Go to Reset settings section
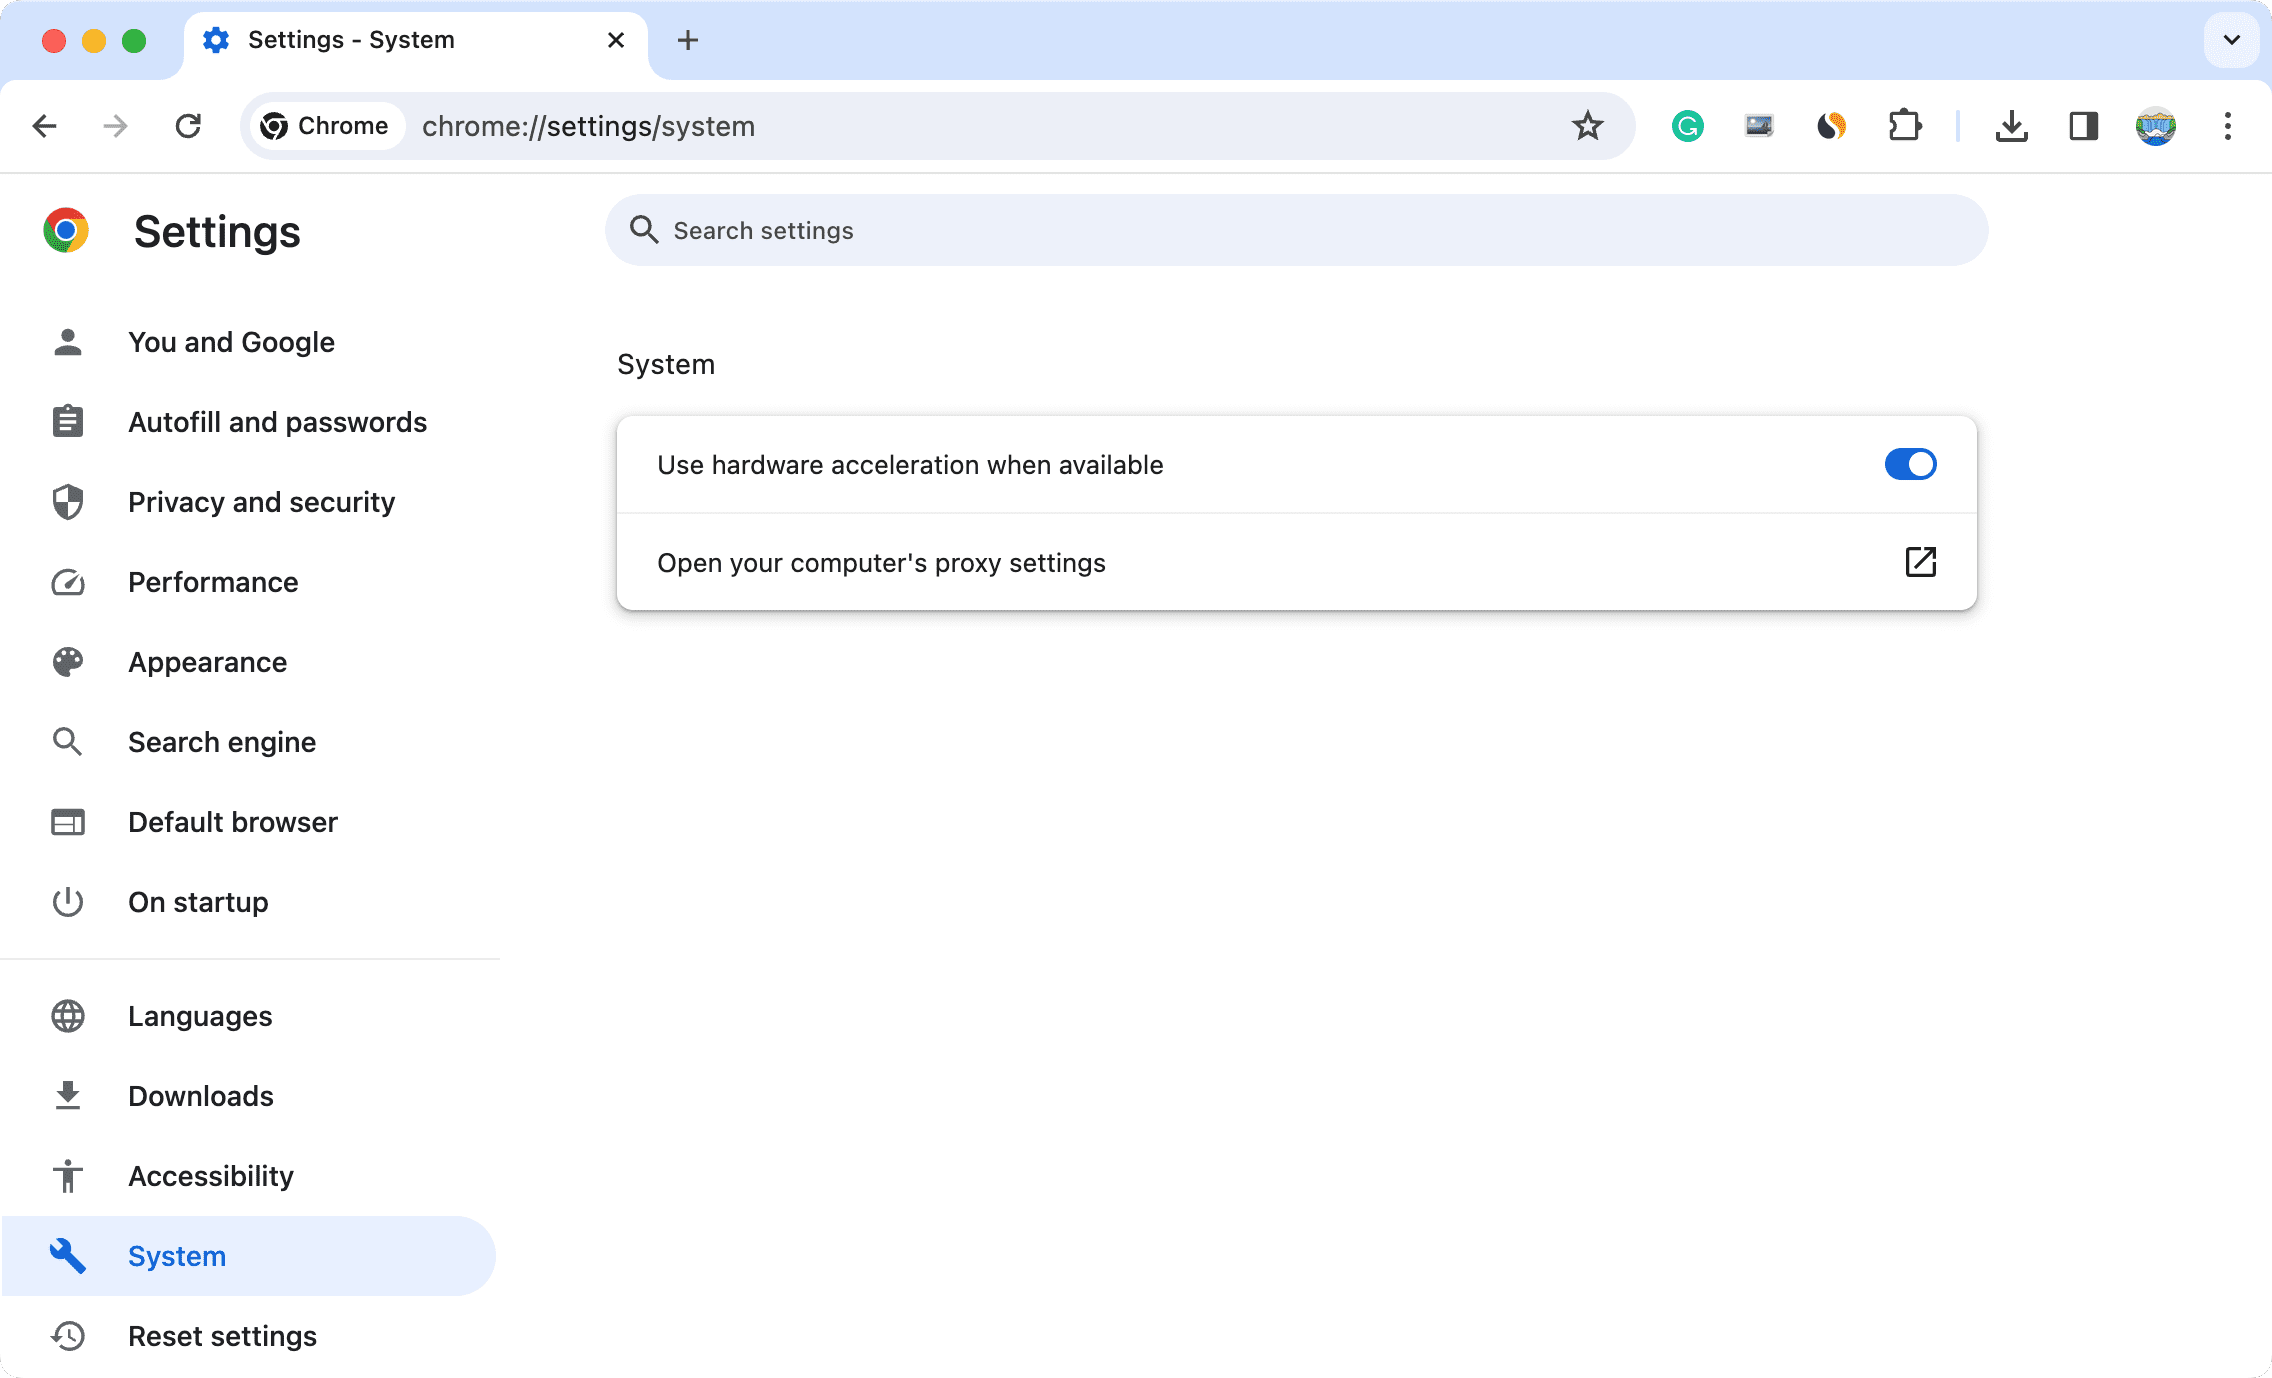 222,1336
